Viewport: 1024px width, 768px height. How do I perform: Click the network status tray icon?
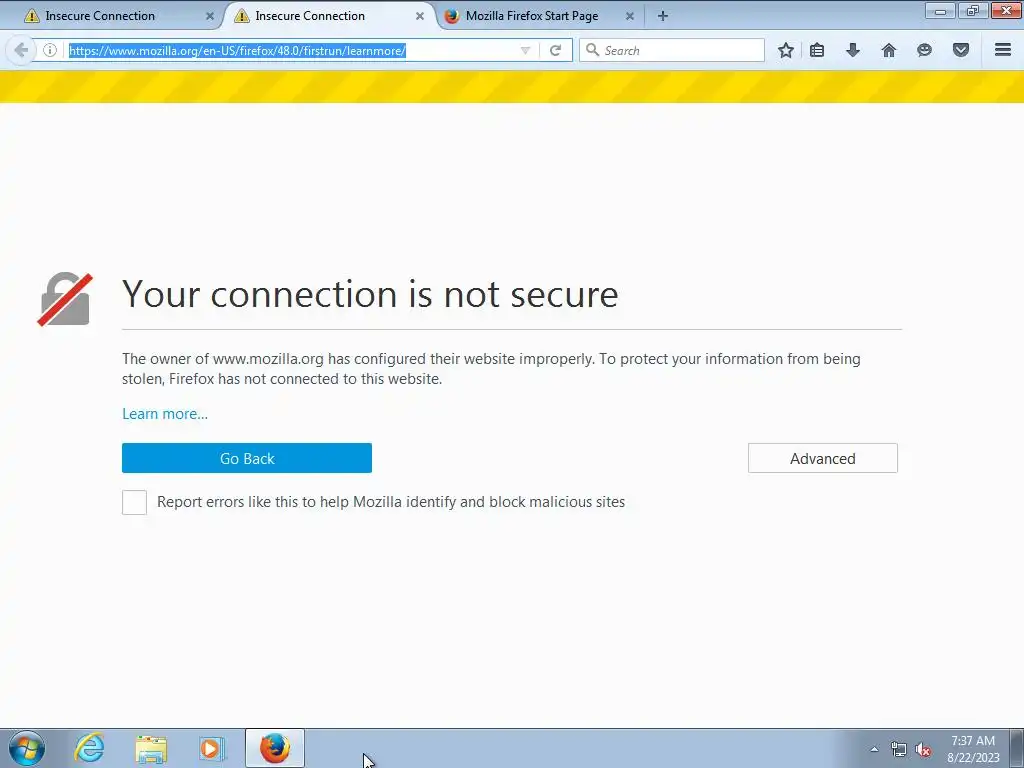coord(899,749)
